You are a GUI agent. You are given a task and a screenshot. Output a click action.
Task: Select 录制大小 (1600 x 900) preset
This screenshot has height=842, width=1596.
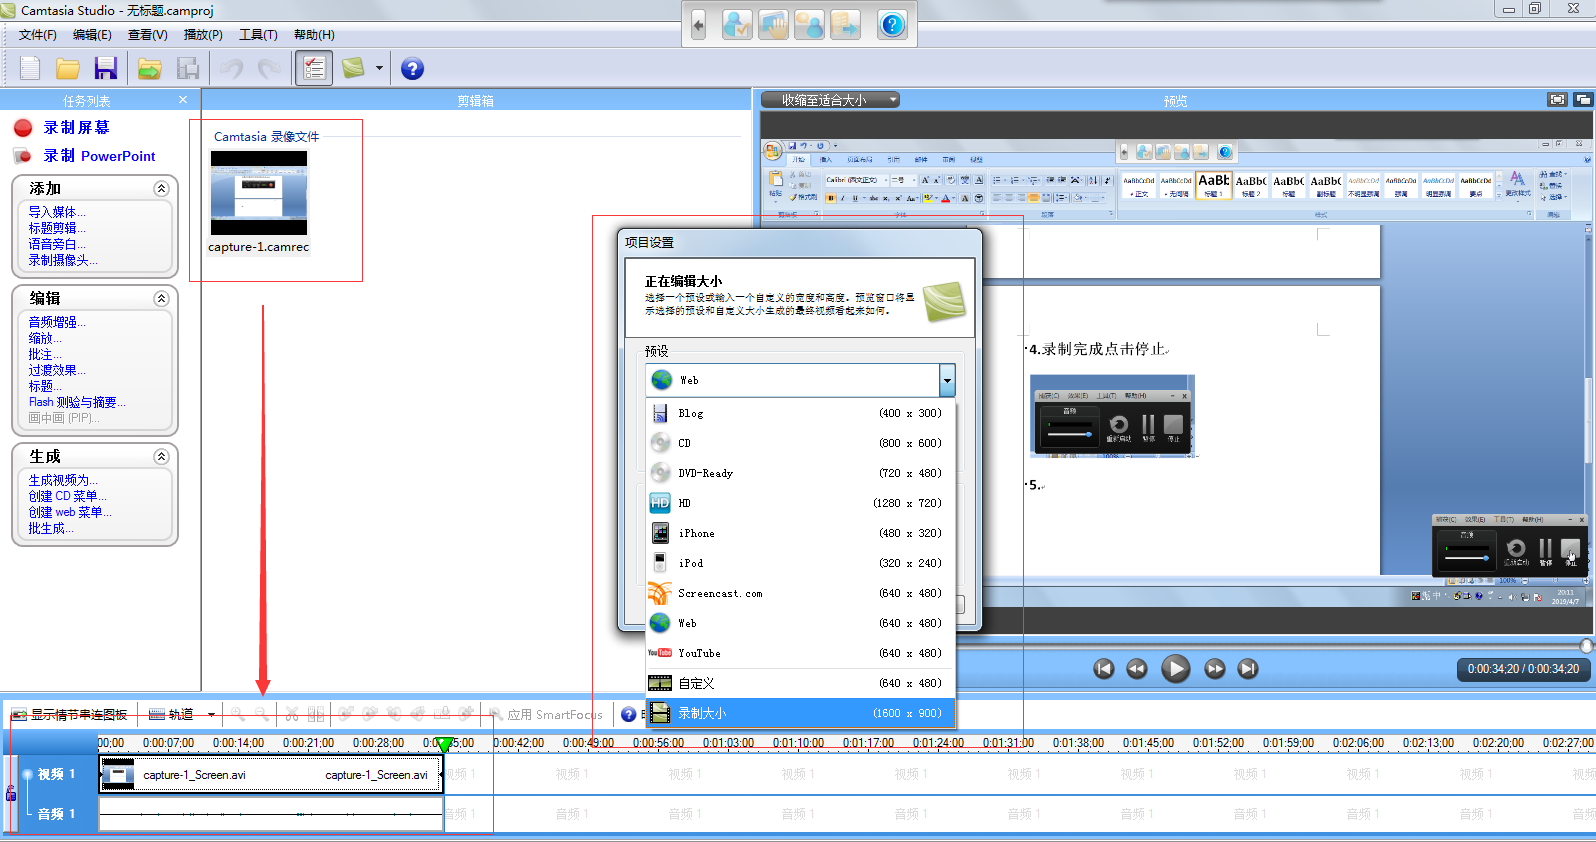pyautogui.click(x=801, y=713)
